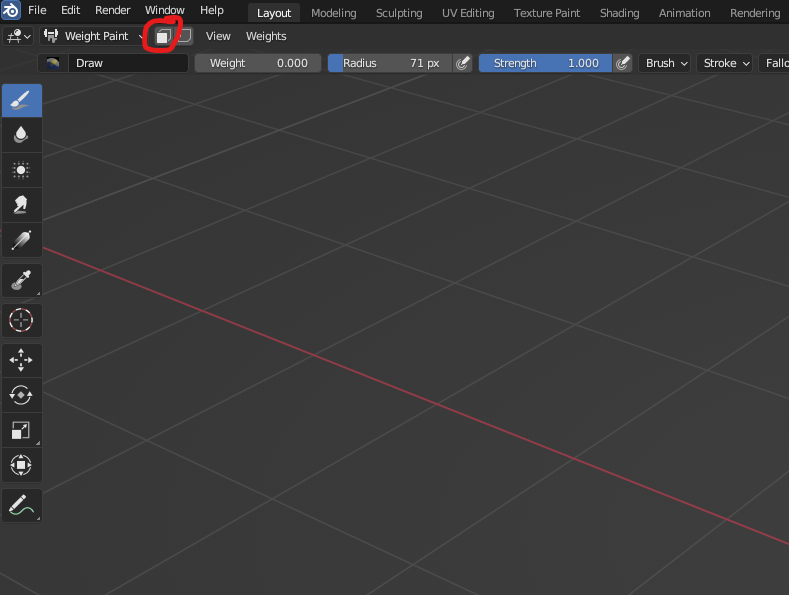Toggle pen pressure for Strength

tap(622, 63)
